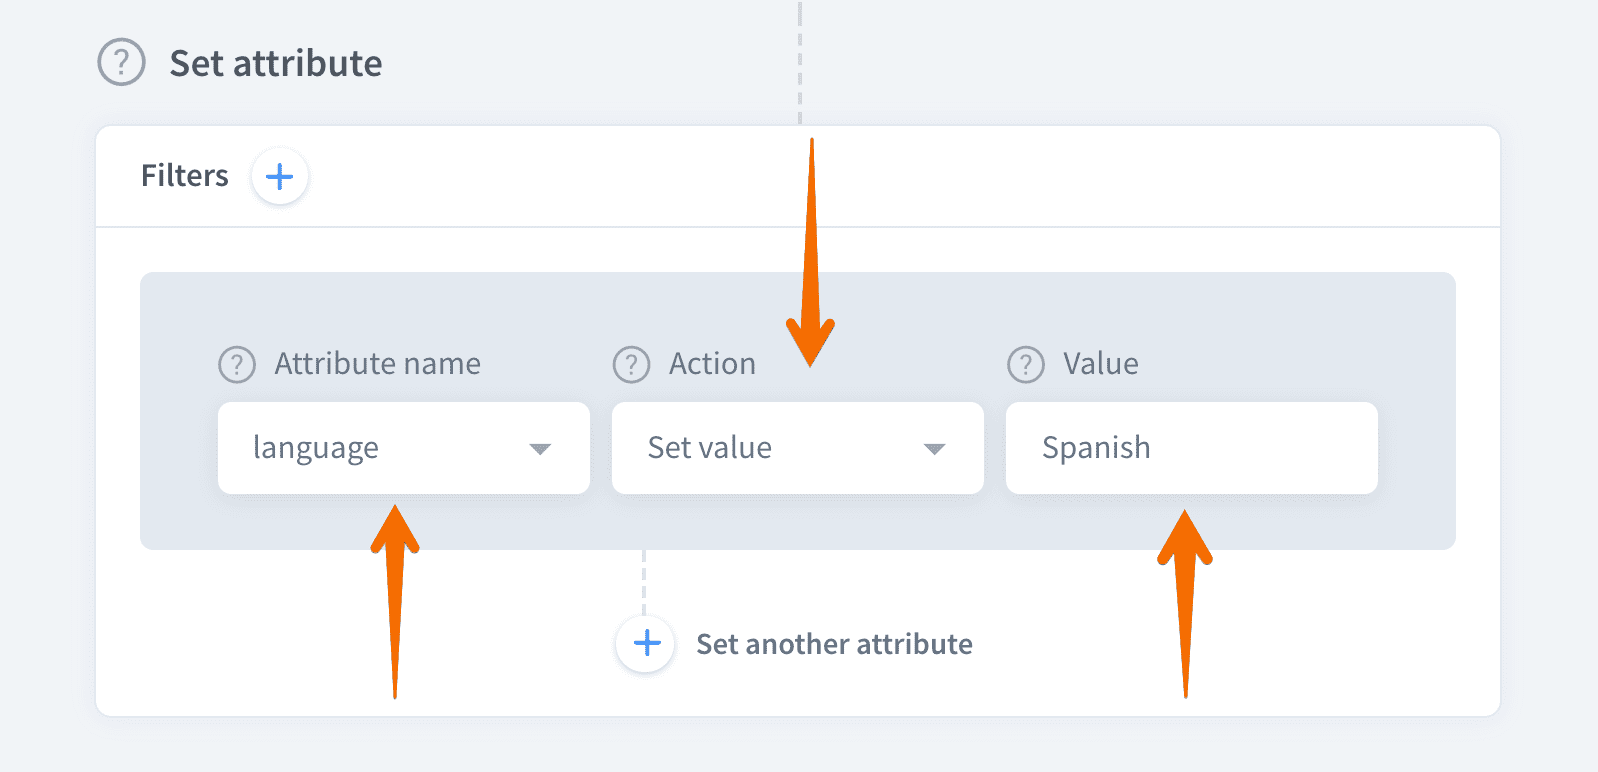The height and width of the screenshot is (772, 1598).
Task: Click the Attribute name label text
Action: 378,364
